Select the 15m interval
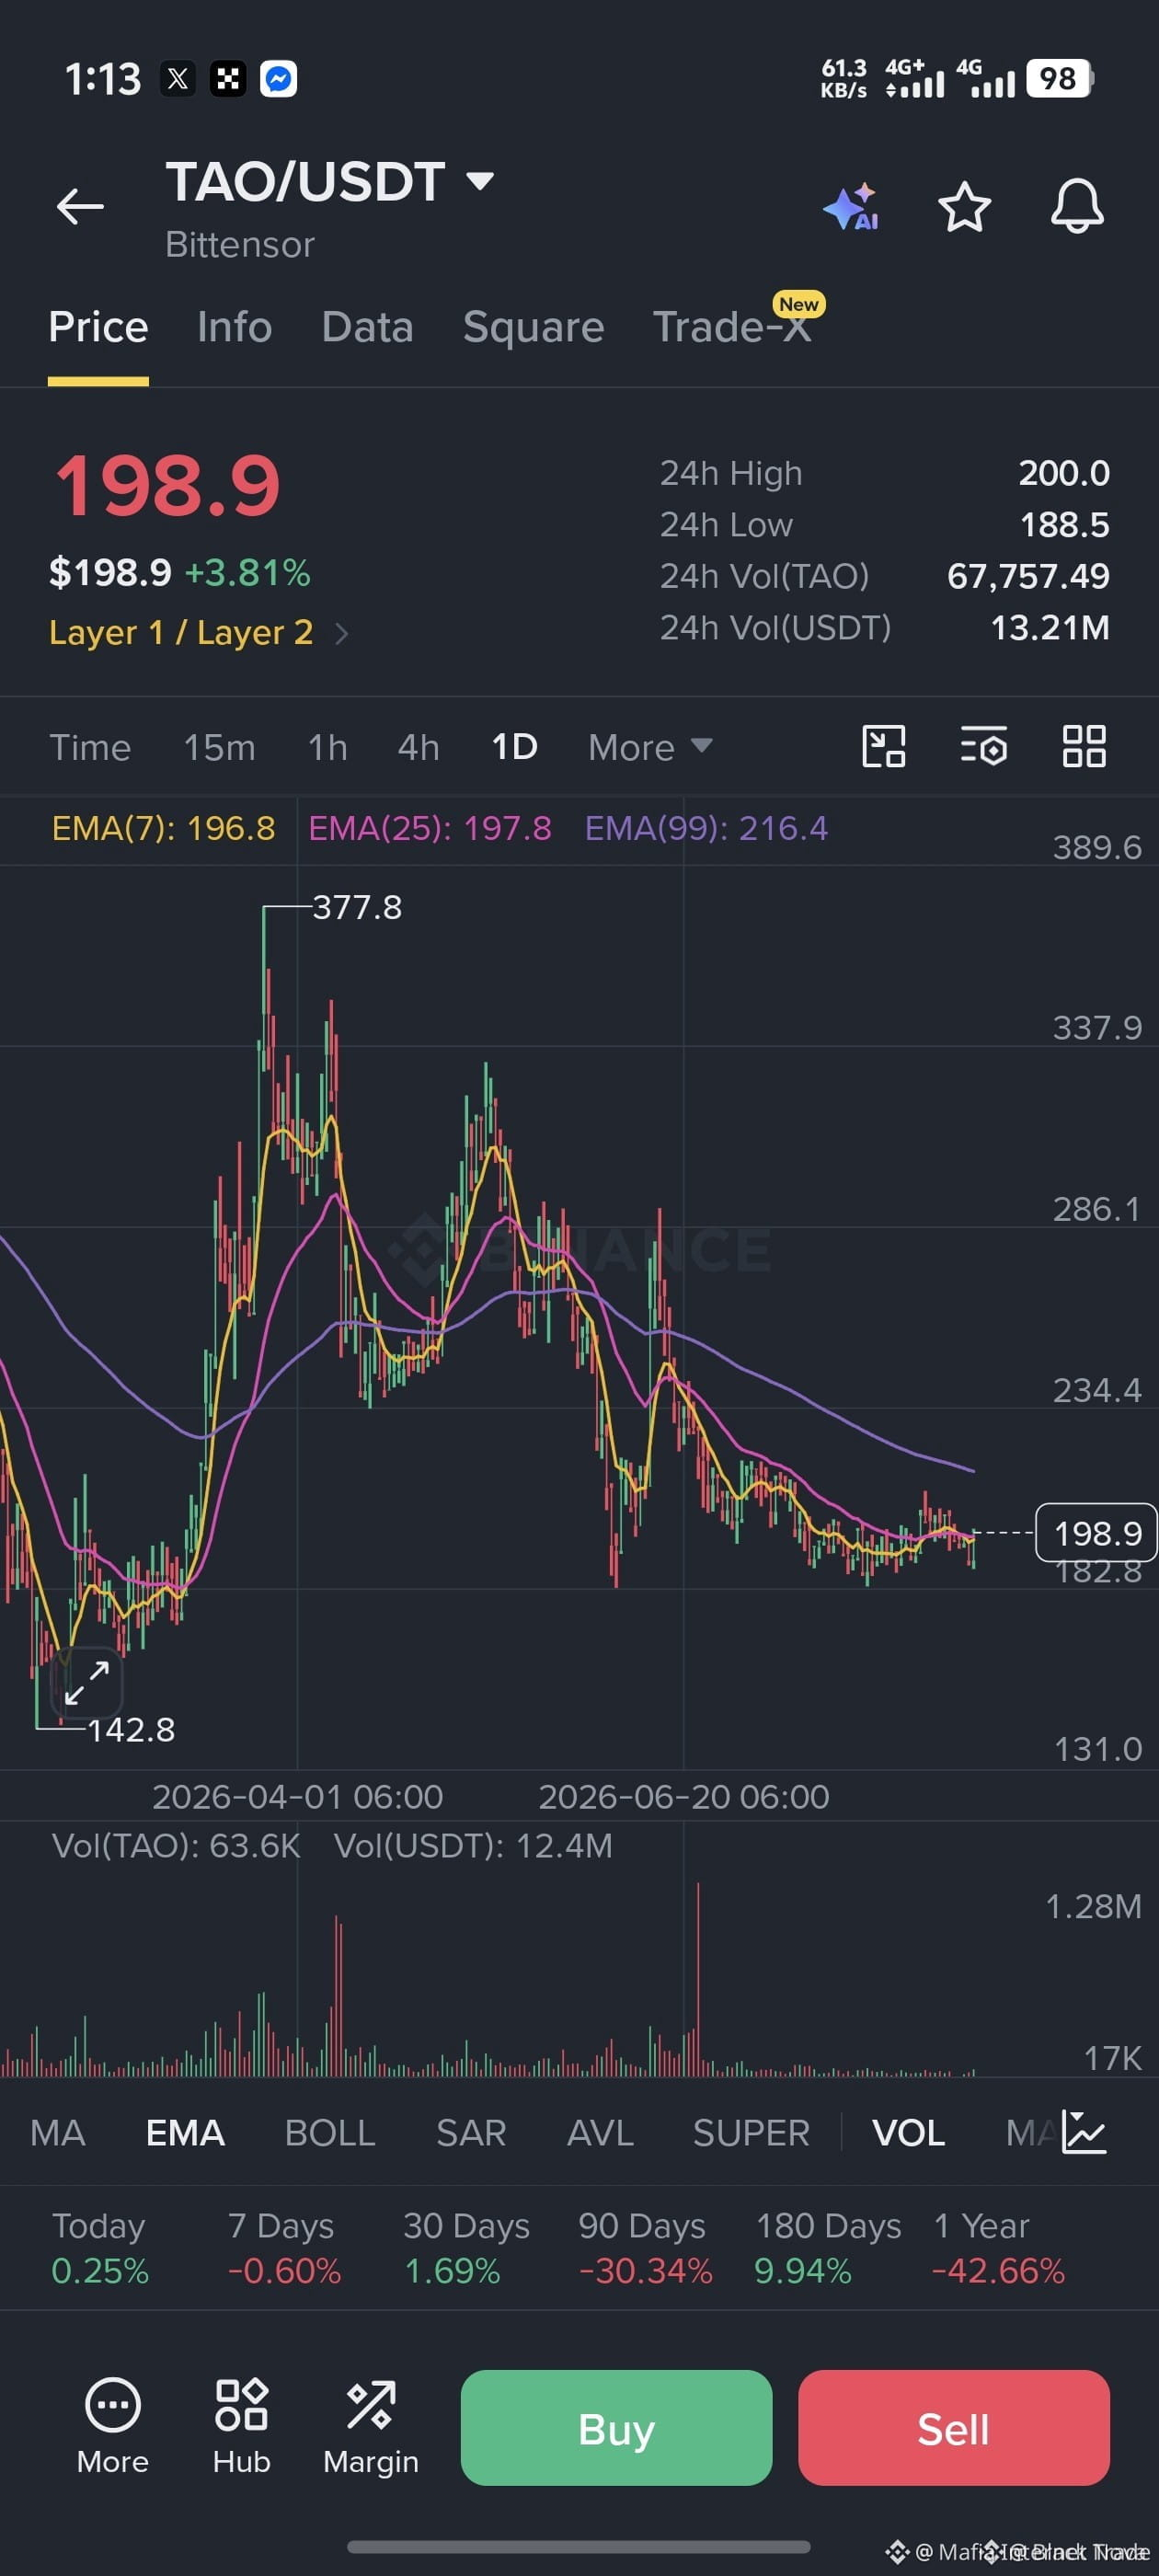Image resolution: width=1159 pixels, height=2576 pixels. [x=219, y=747]
